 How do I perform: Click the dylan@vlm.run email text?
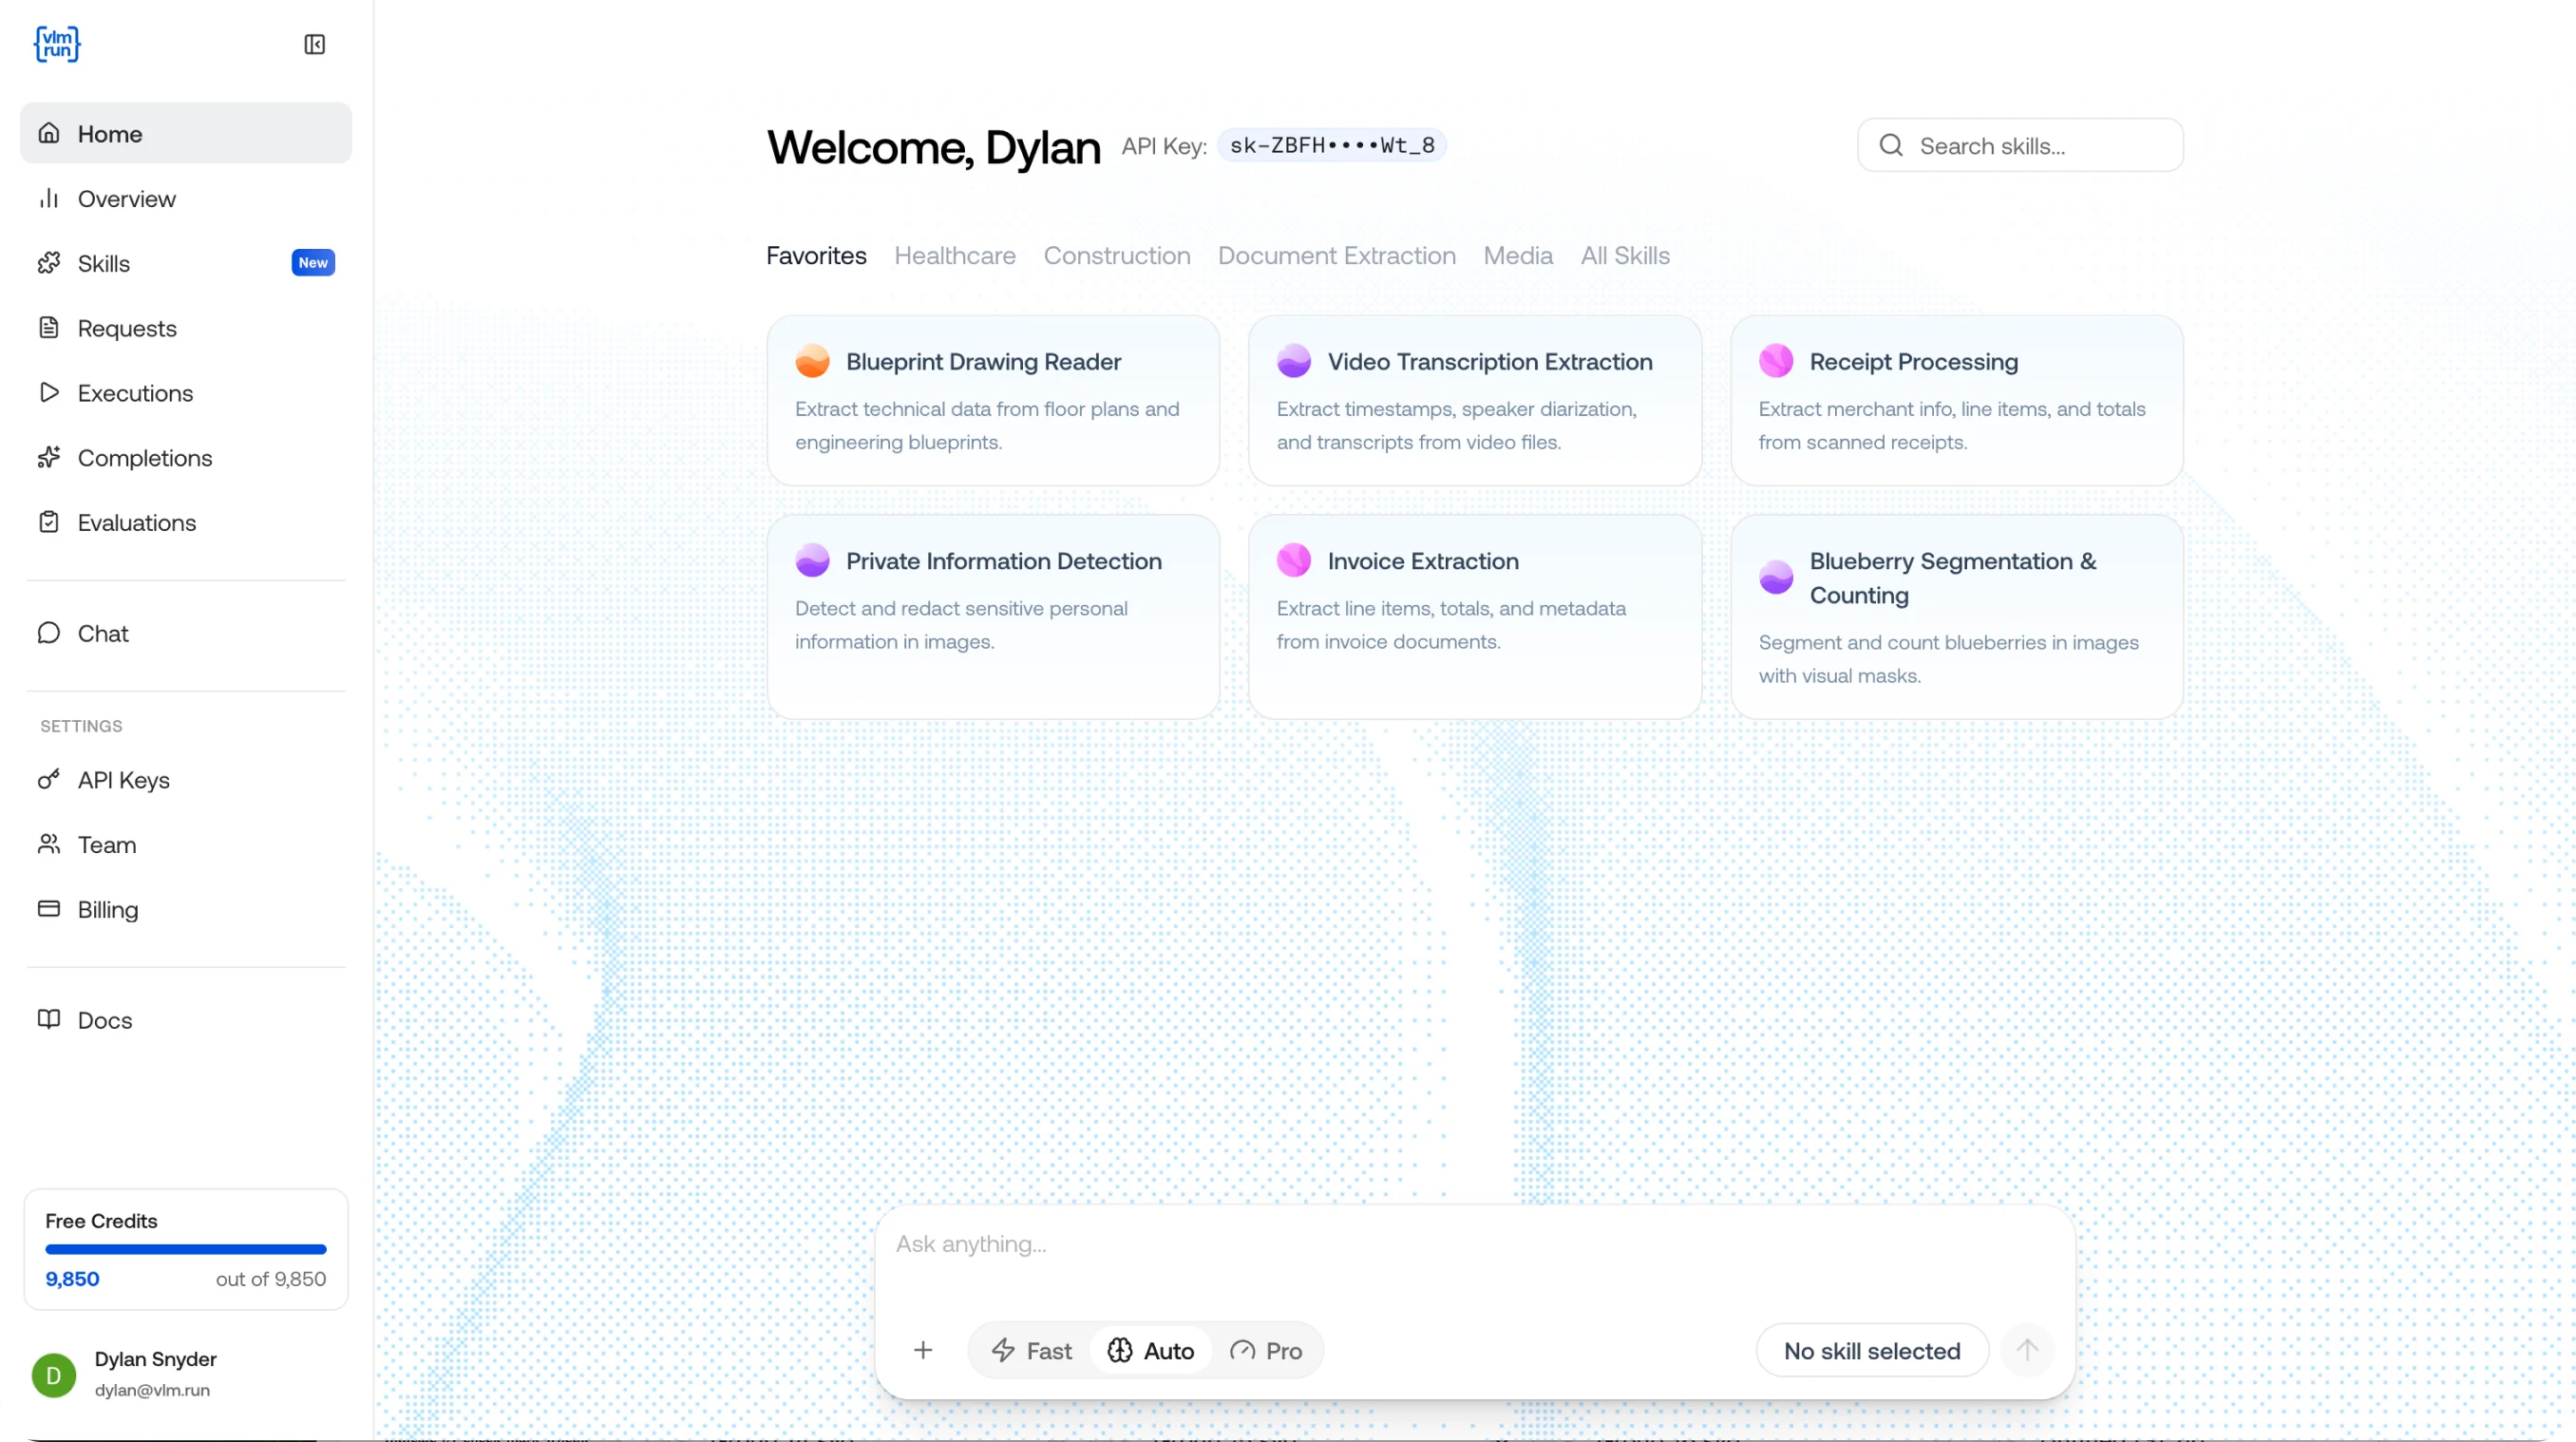pyautogui.click(x=152, y=1389)
